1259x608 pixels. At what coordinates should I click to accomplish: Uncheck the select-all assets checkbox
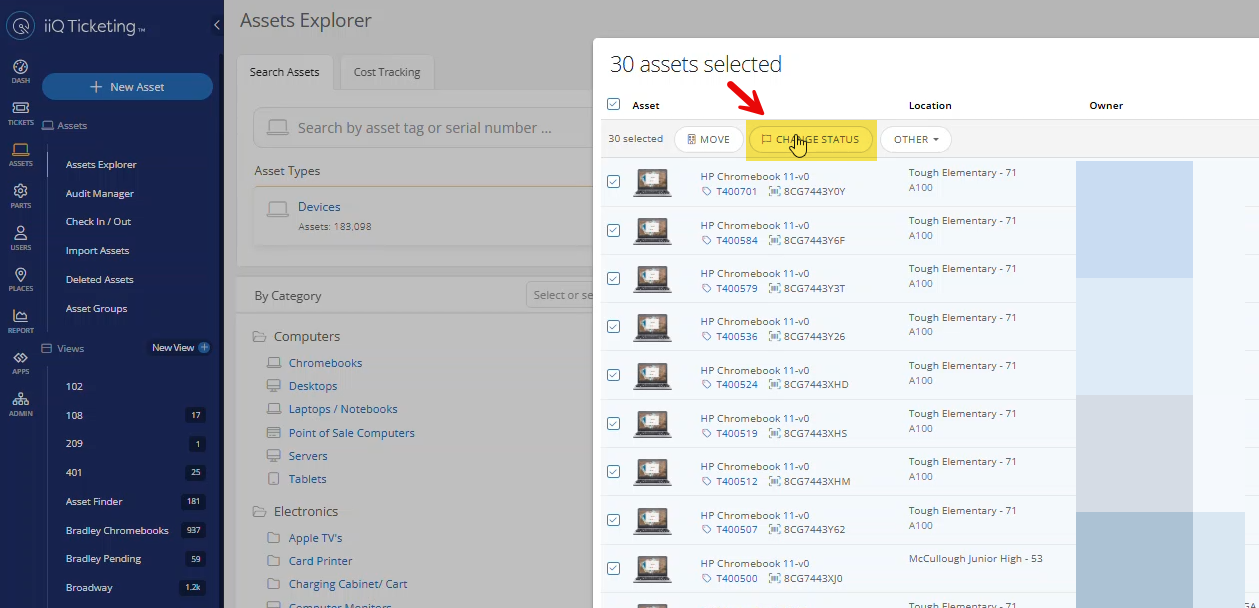(614, 104)
